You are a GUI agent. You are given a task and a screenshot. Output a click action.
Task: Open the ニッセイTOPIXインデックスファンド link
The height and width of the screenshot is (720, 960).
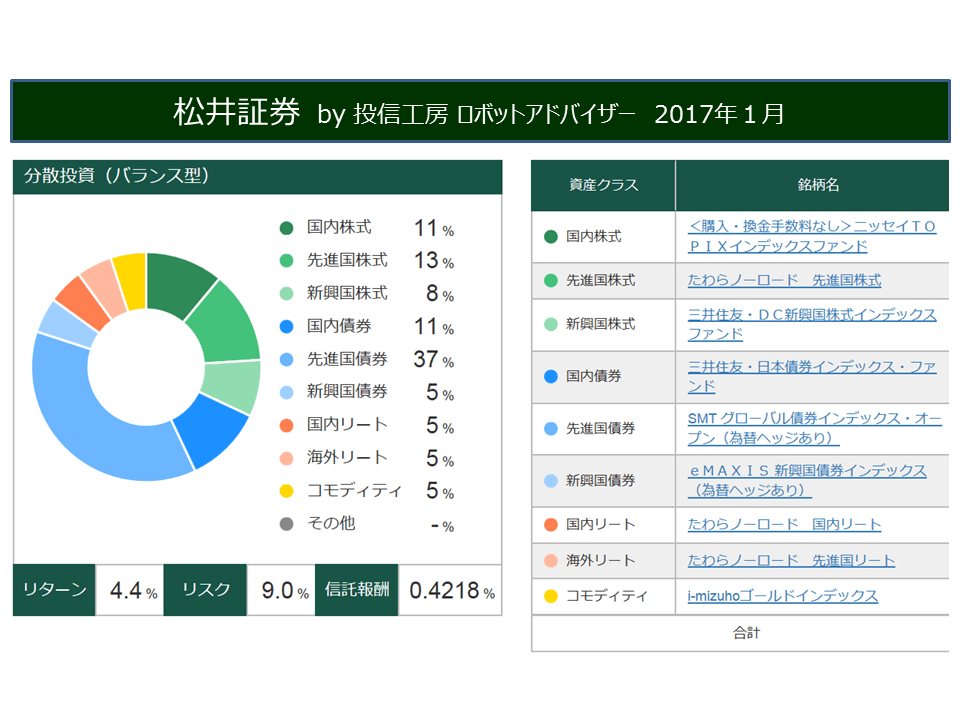pos(812,236)
